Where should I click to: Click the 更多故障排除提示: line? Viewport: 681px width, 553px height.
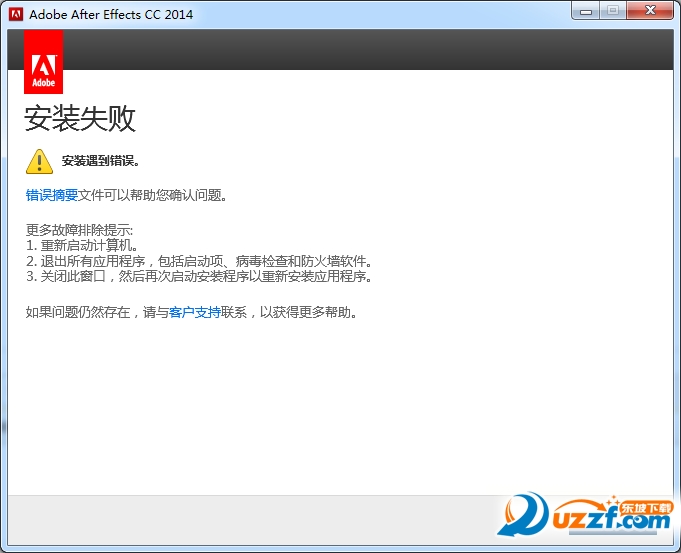[79, 230]
